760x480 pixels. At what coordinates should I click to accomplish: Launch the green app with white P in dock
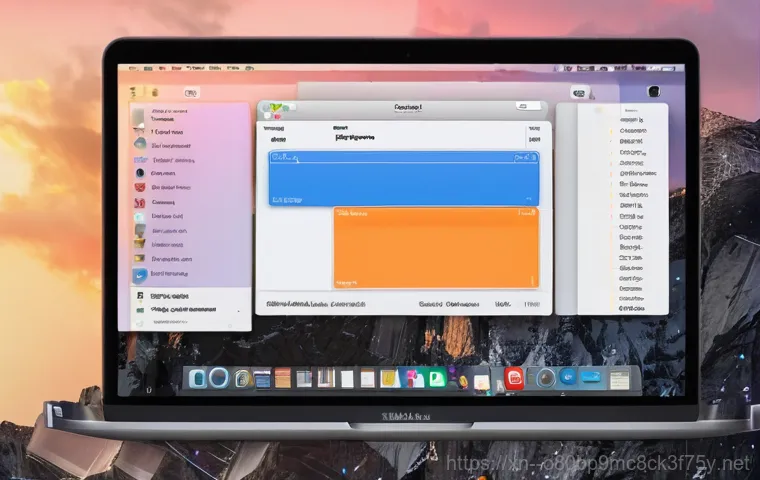437,378
